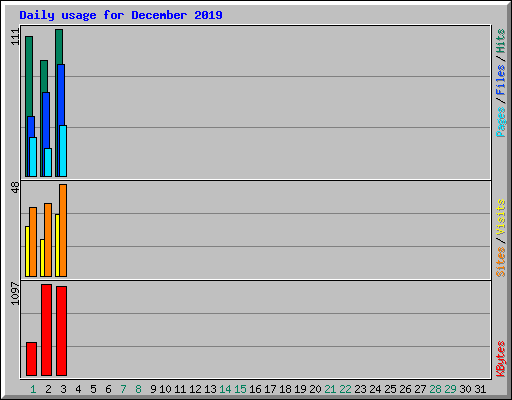This screenshot has width=512, height=400.
Task: Select the yellow visits bar for day 1
Action: [x=27, y=251]
